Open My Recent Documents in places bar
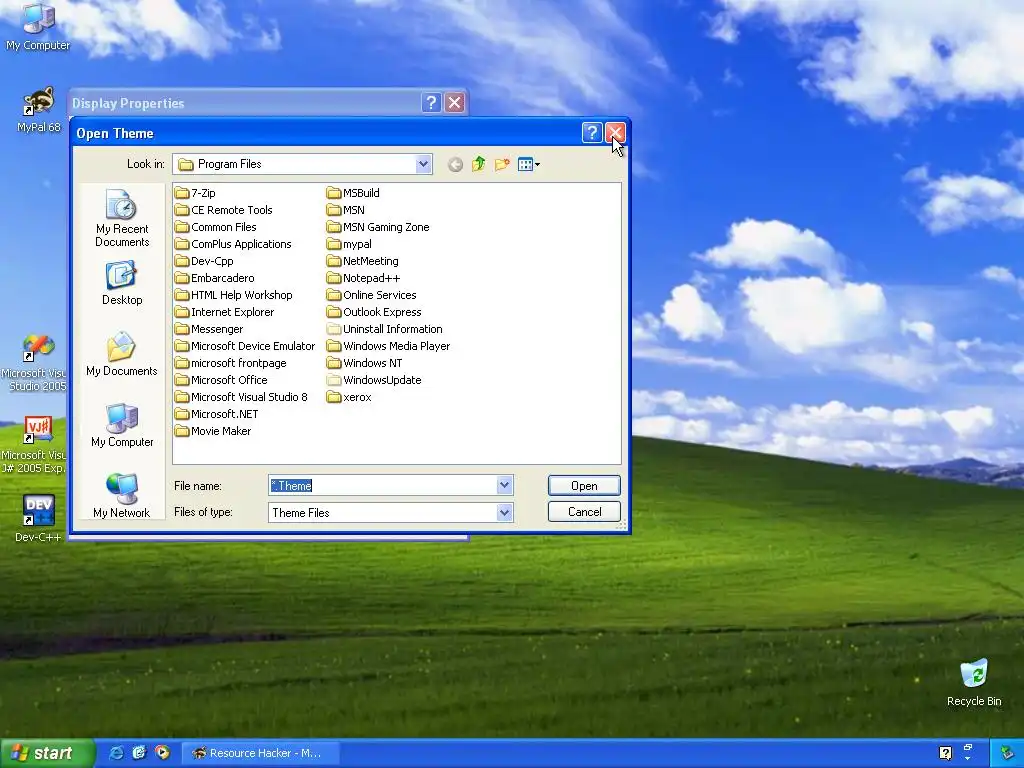The image size is (1024, 768). click(122, 218)
